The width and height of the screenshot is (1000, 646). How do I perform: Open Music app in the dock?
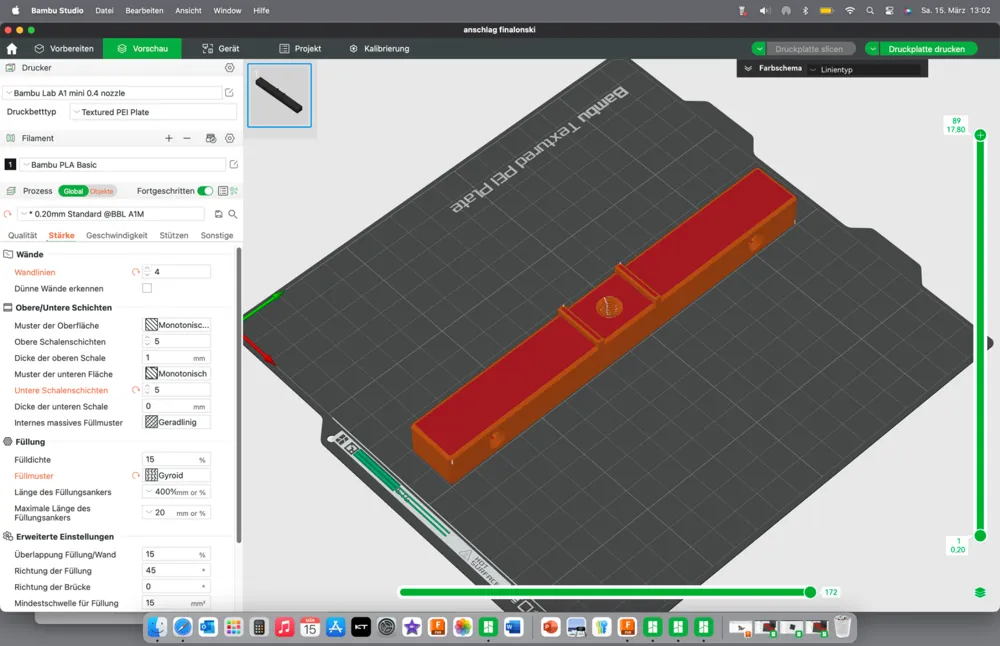pyautogui.click(x=284, y=628)
